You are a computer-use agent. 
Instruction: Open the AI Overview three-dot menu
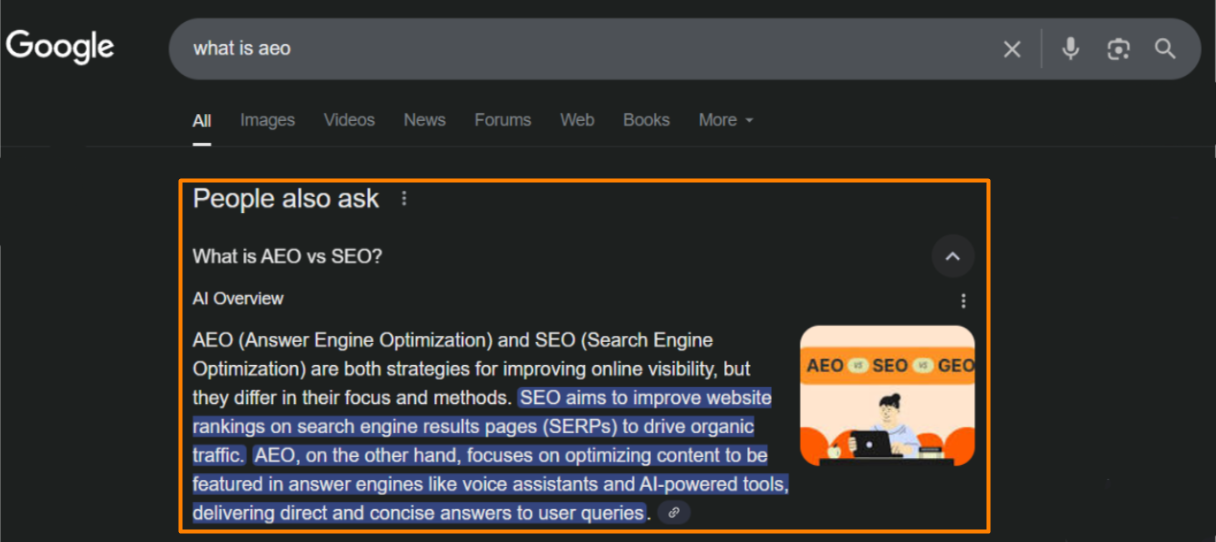(x=963, y=301)
